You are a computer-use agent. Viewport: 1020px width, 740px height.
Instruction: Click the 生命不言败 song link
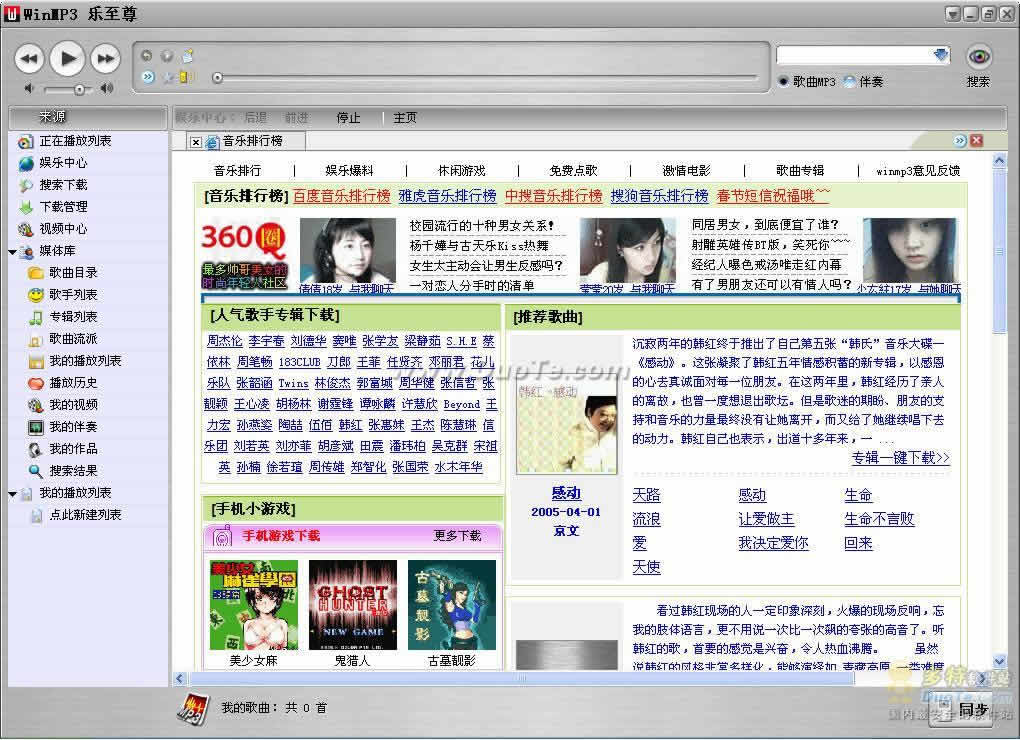(879, 519)
